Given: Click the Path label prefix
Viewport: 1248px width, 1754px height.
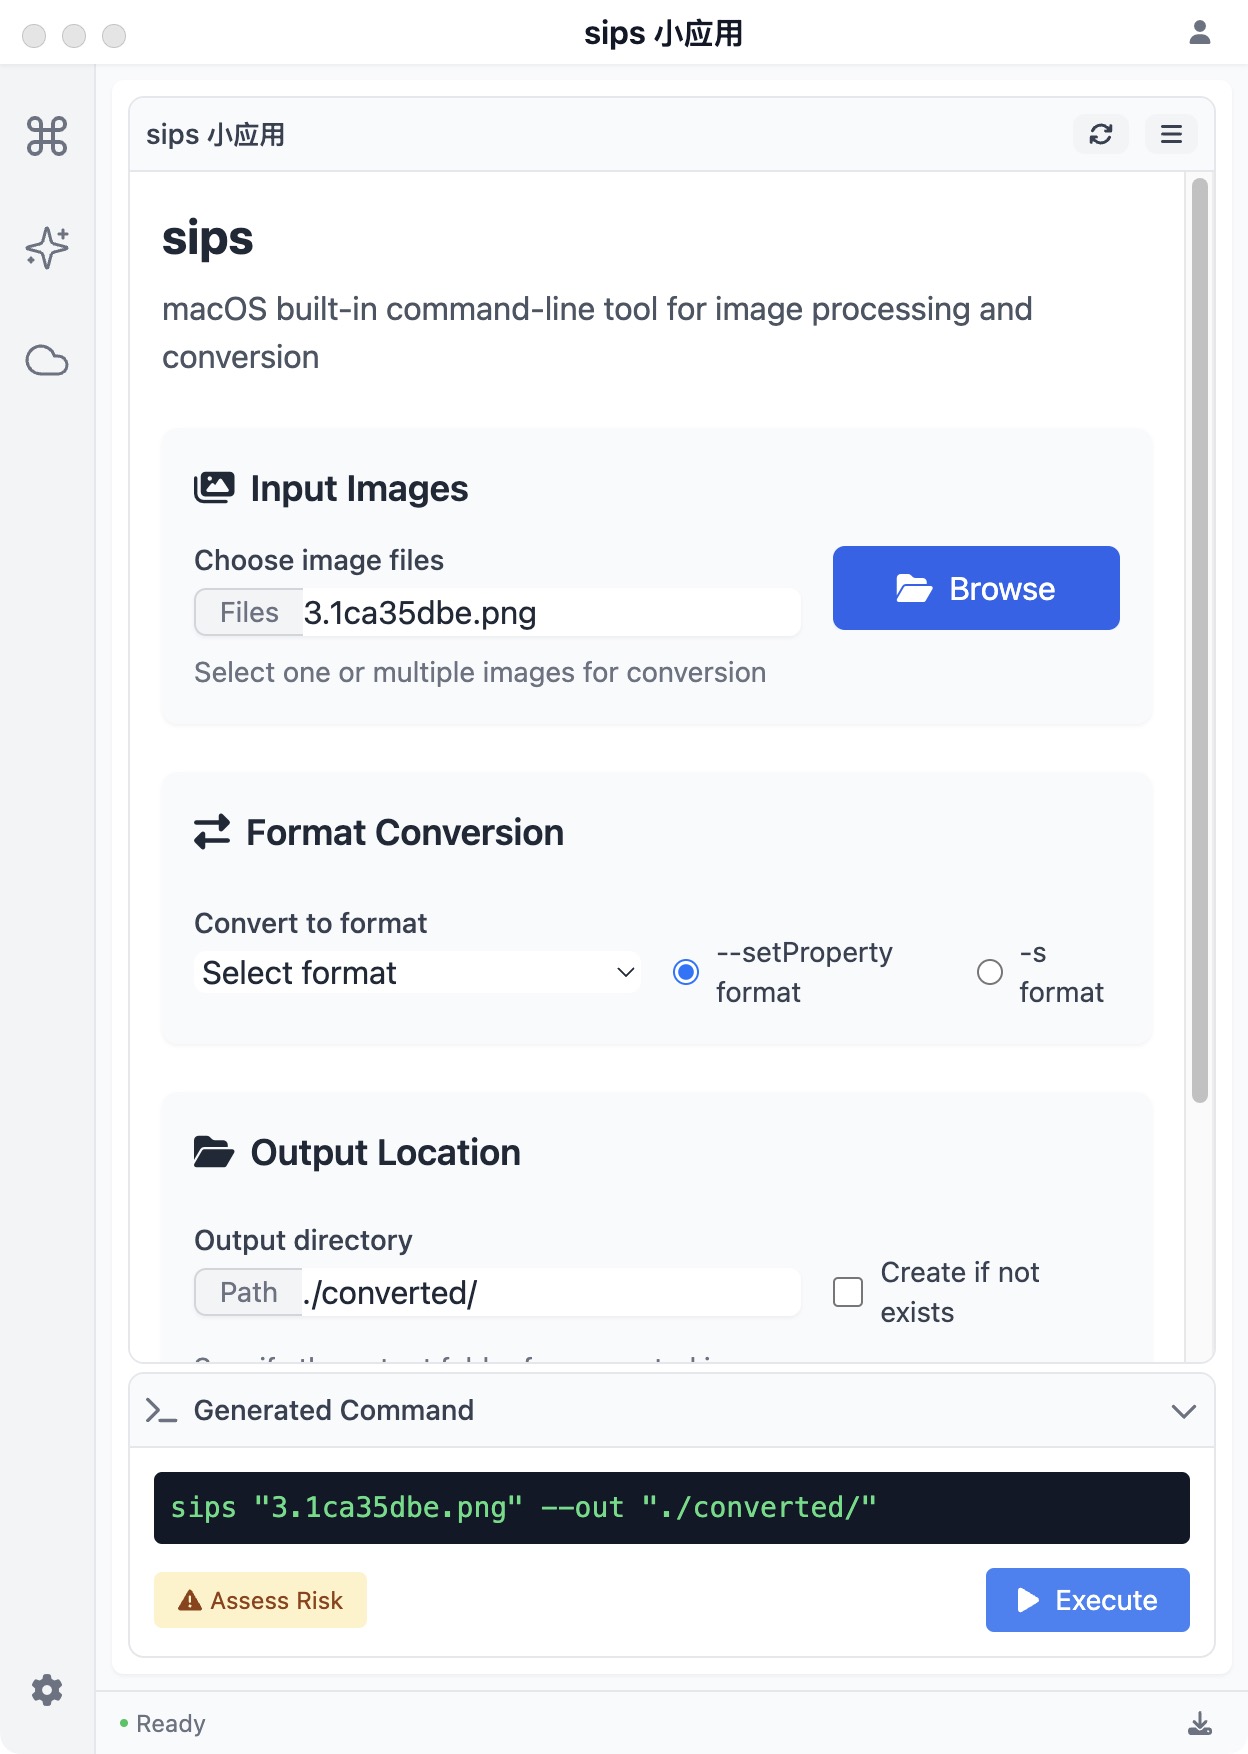Looking at the screenshot, I should click(x=249, y=1292).
